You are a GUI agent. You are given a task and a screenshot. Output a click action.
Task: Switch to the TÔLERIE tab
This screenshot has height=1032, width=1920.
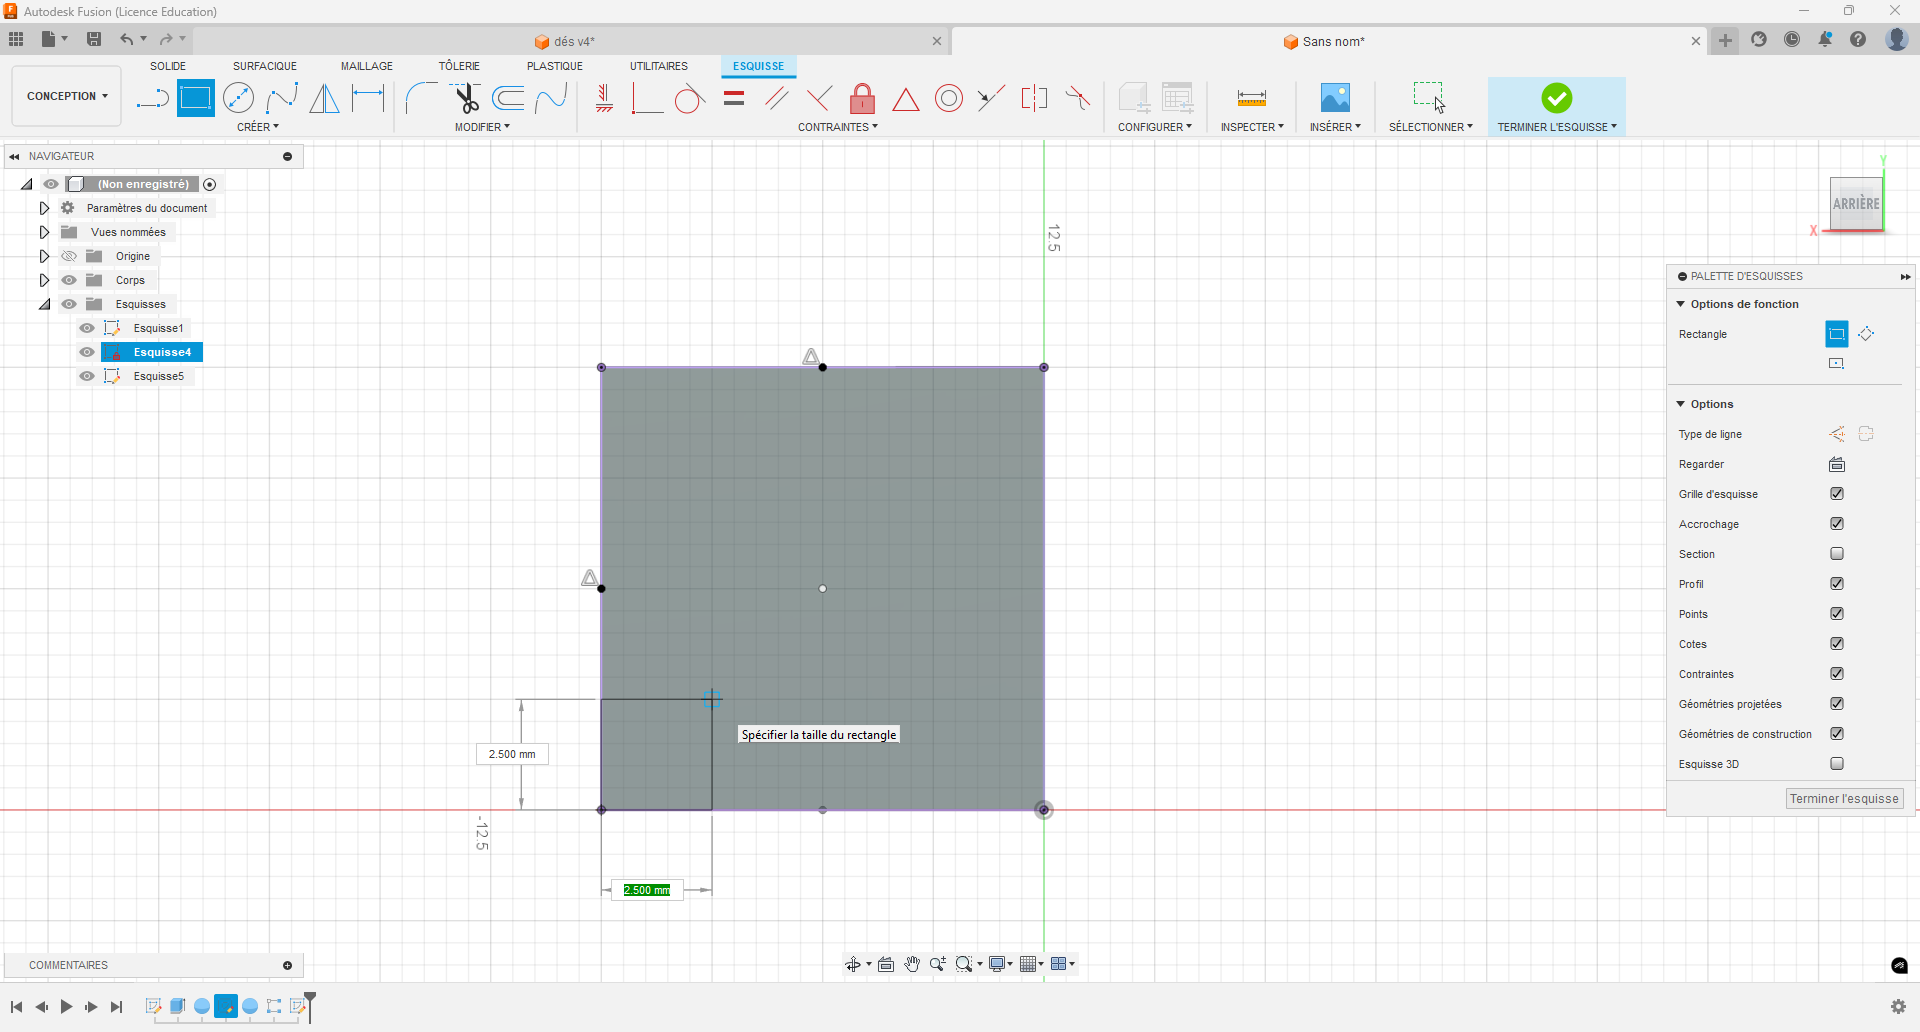click(x=459, y=66)
